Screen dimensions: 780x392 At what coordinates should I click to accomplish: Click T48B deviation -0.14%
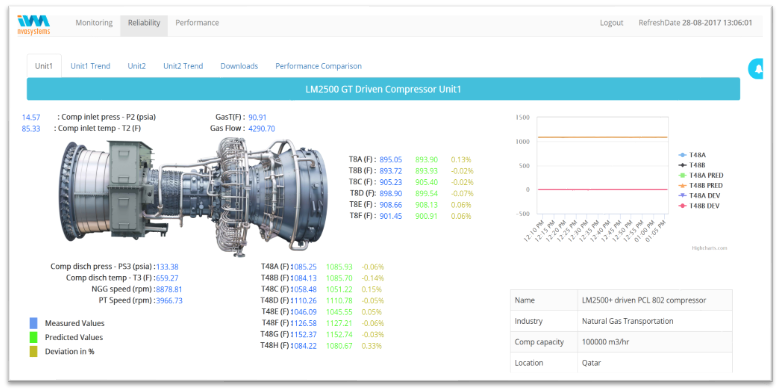click(x=373, y=278)
